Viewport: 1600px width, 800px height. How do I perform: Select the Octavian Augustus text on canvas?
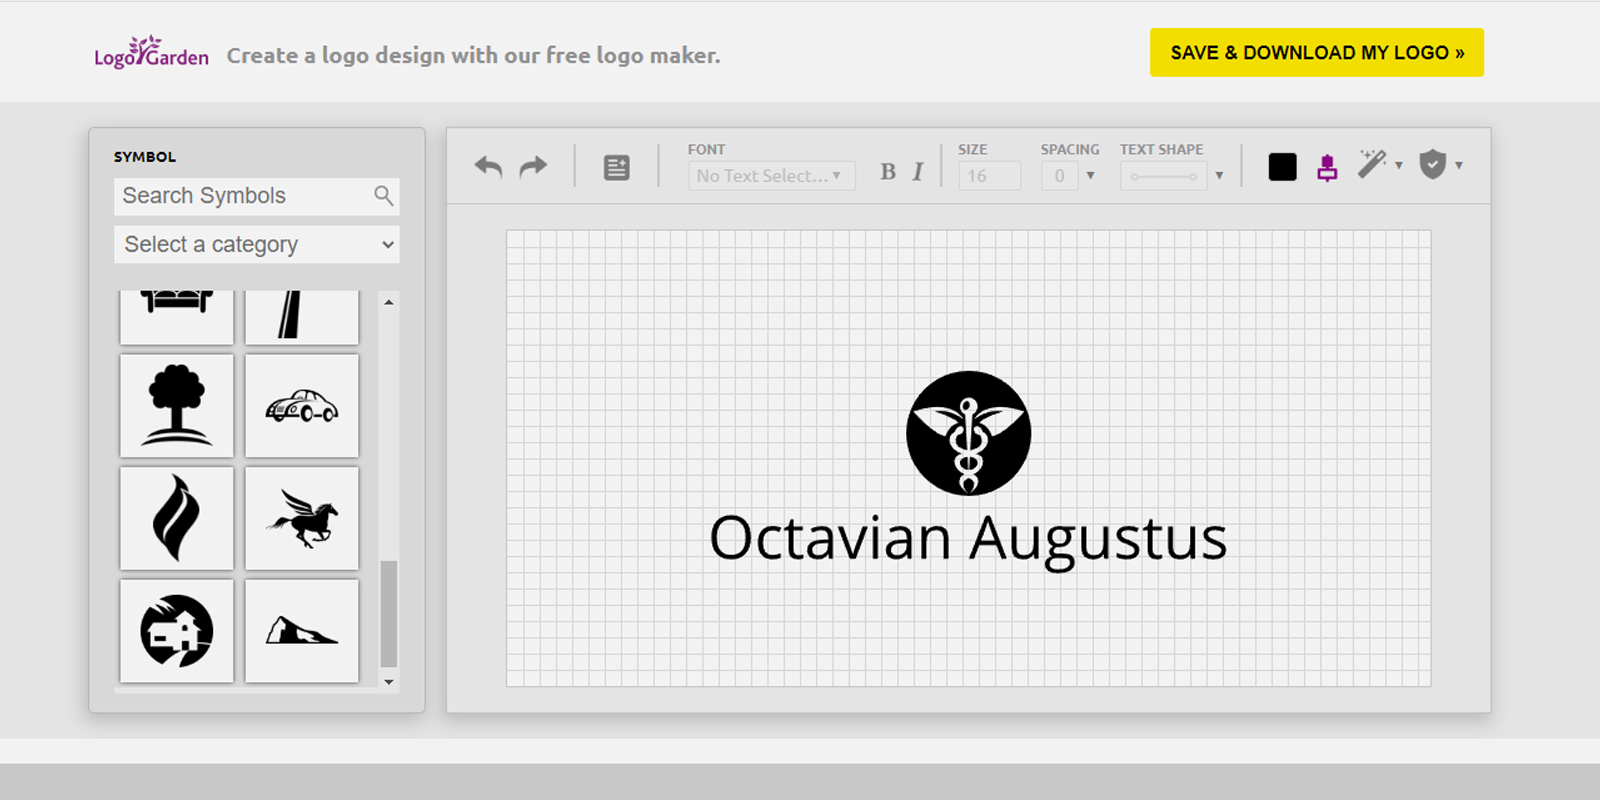click(968, 540)
